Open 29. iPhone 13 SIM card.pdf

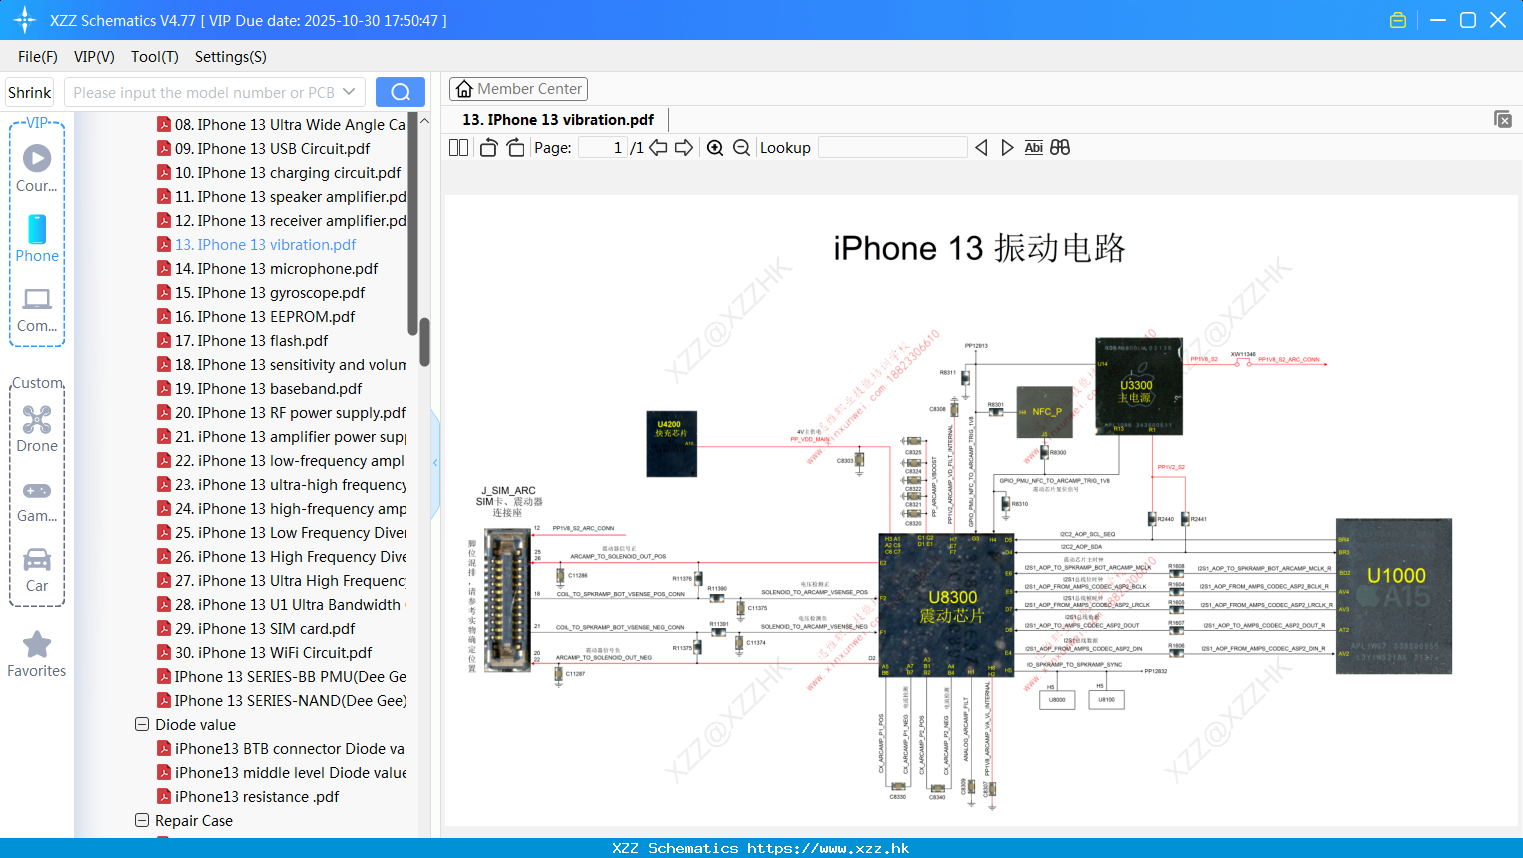point(256,628)
